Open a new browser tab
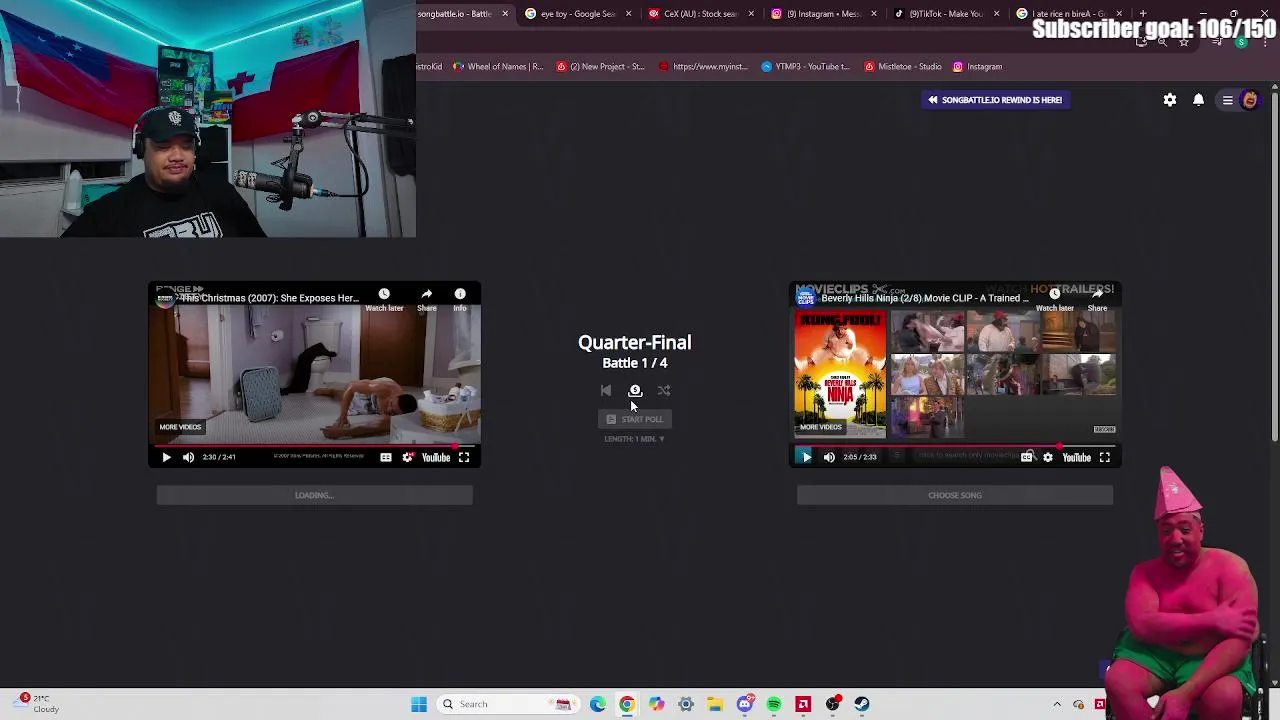 [x=1143, y=14]
